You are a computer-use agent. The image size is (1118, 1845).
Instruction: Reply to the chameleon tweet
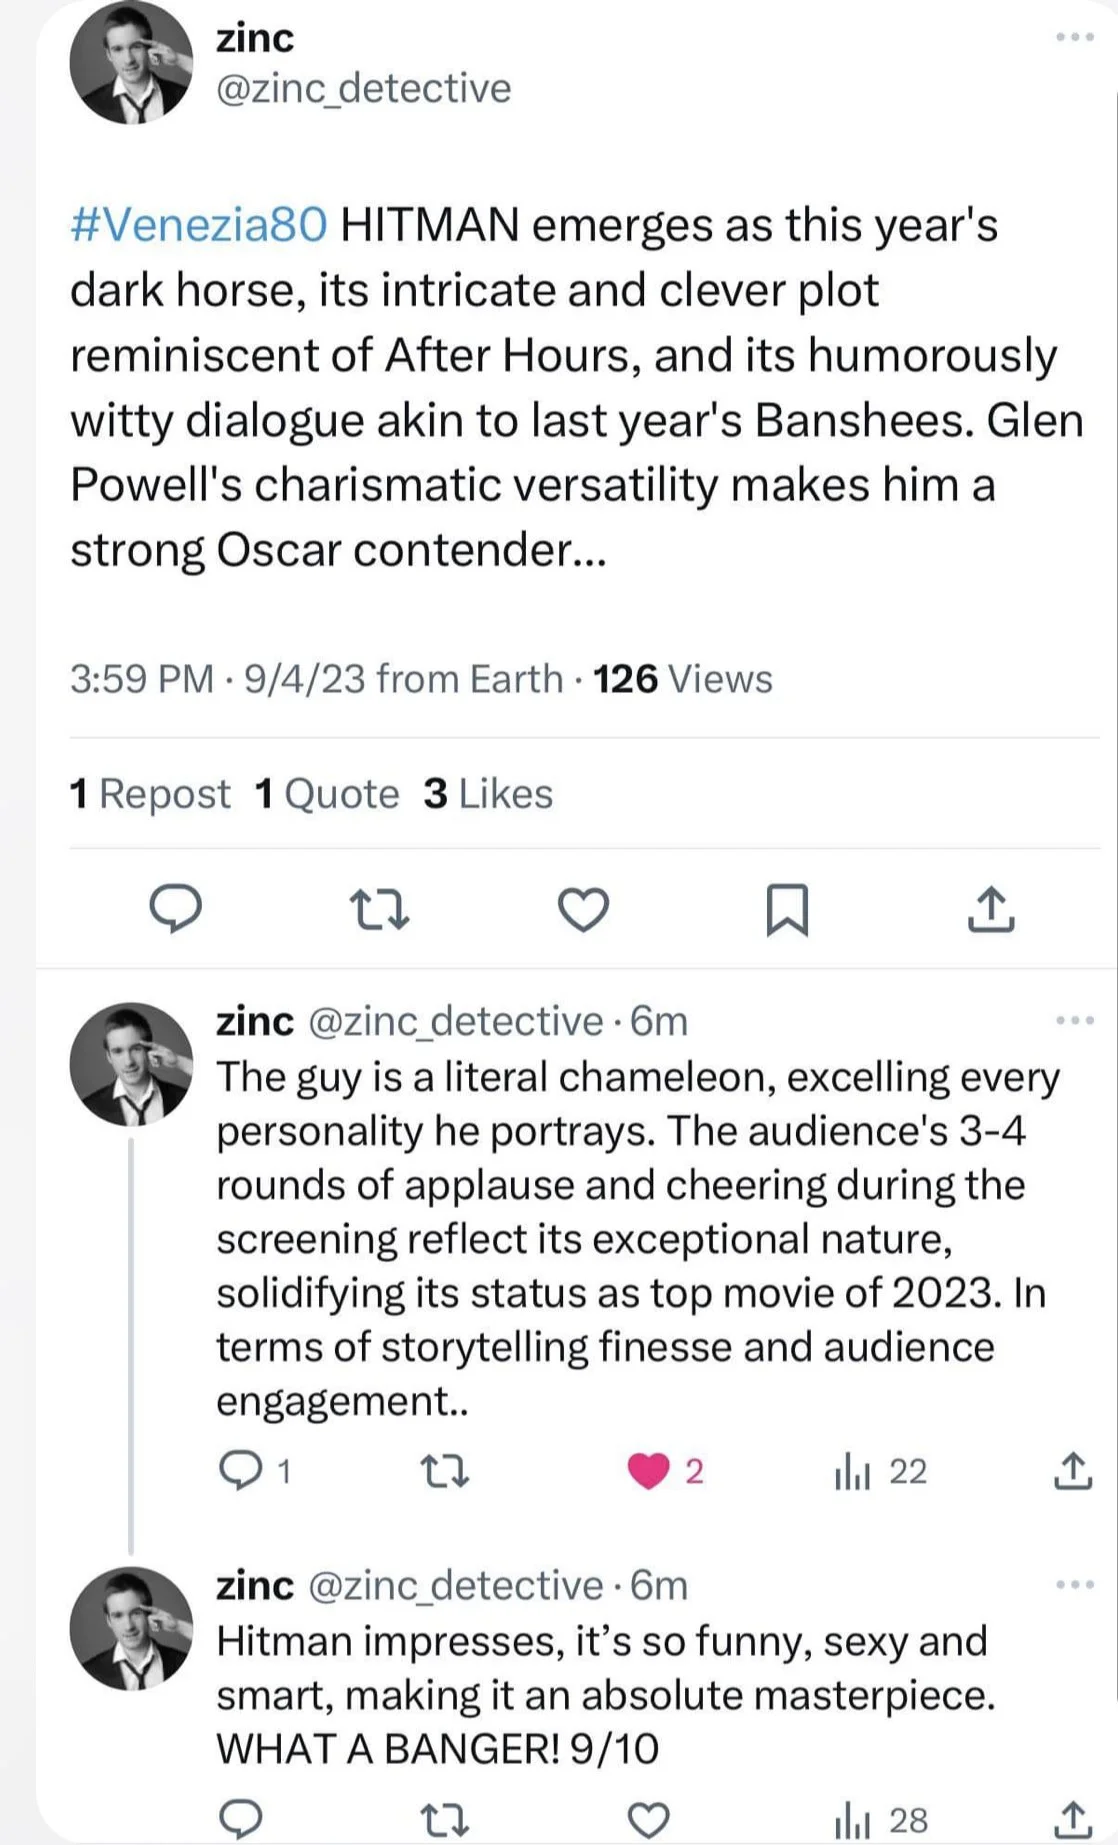coord(240,1471)
